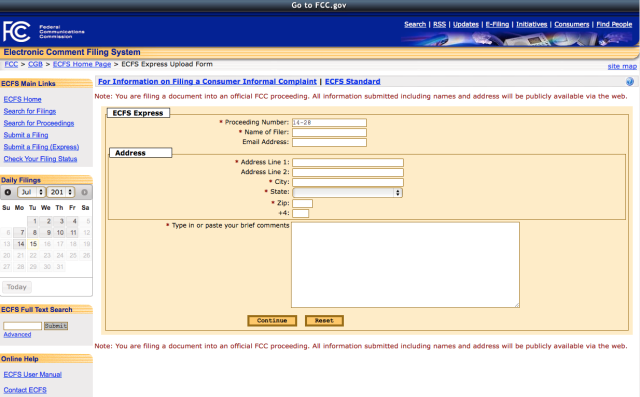Open the site map link
Screen dimensions: 640x397
(x=622, y=66)
